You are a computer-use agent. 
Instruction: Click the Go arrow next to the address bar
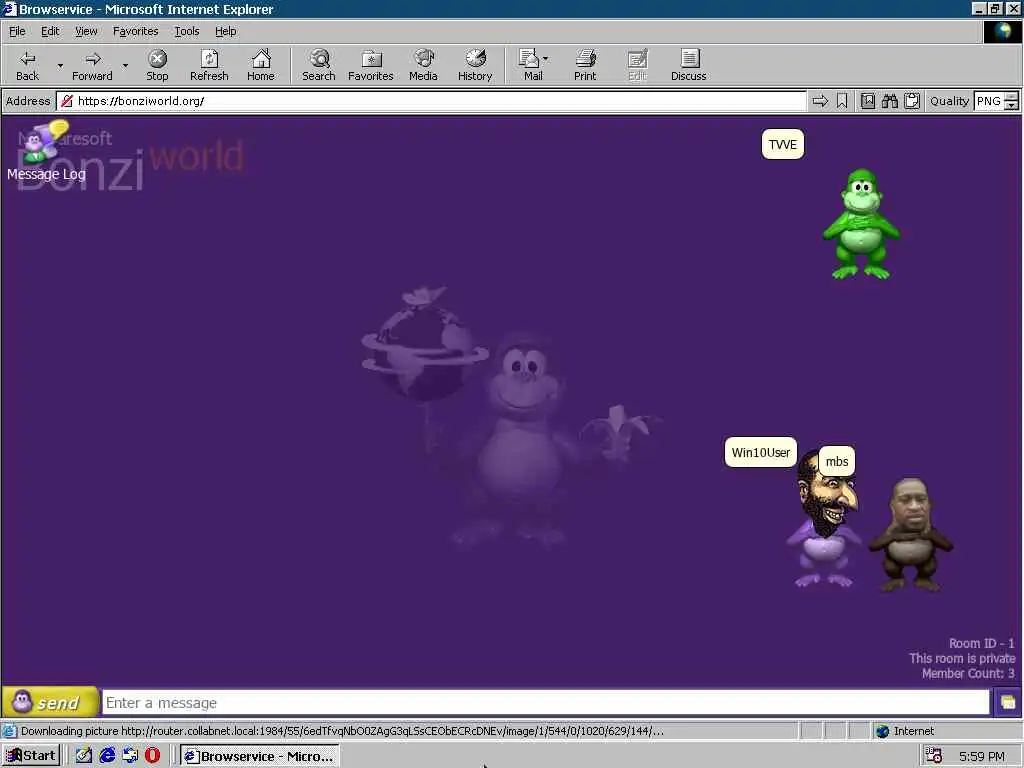click(820, 101)
